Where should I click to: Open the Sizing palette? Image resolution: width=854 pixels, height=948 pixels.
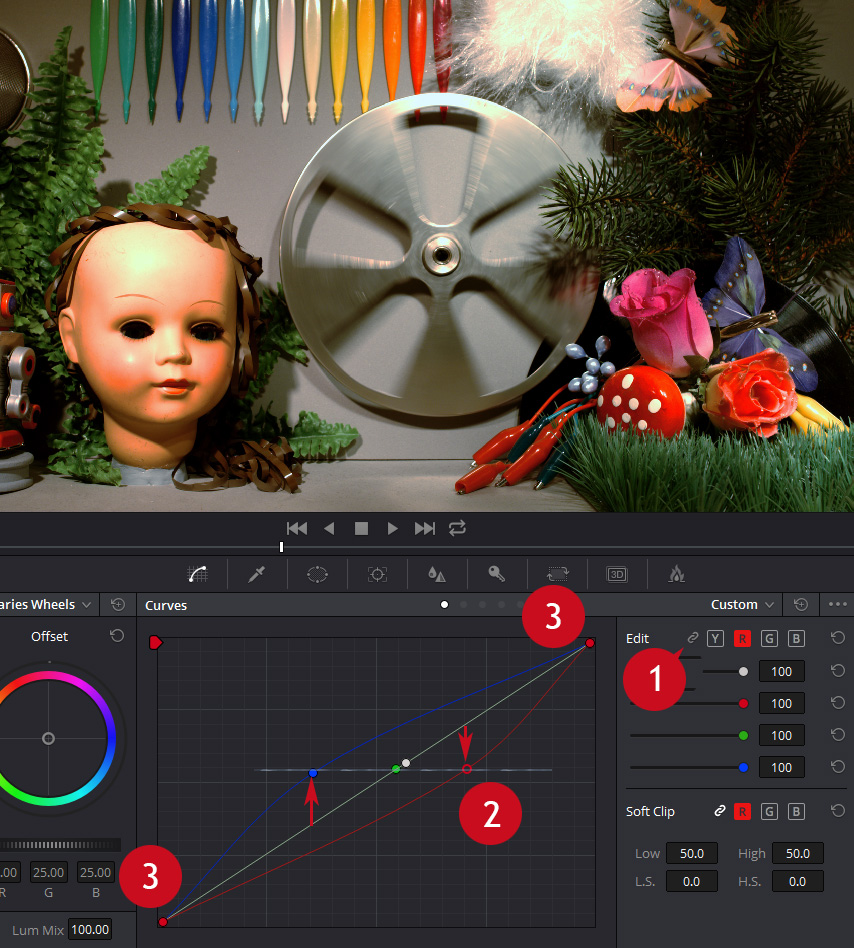click(557, 574)
